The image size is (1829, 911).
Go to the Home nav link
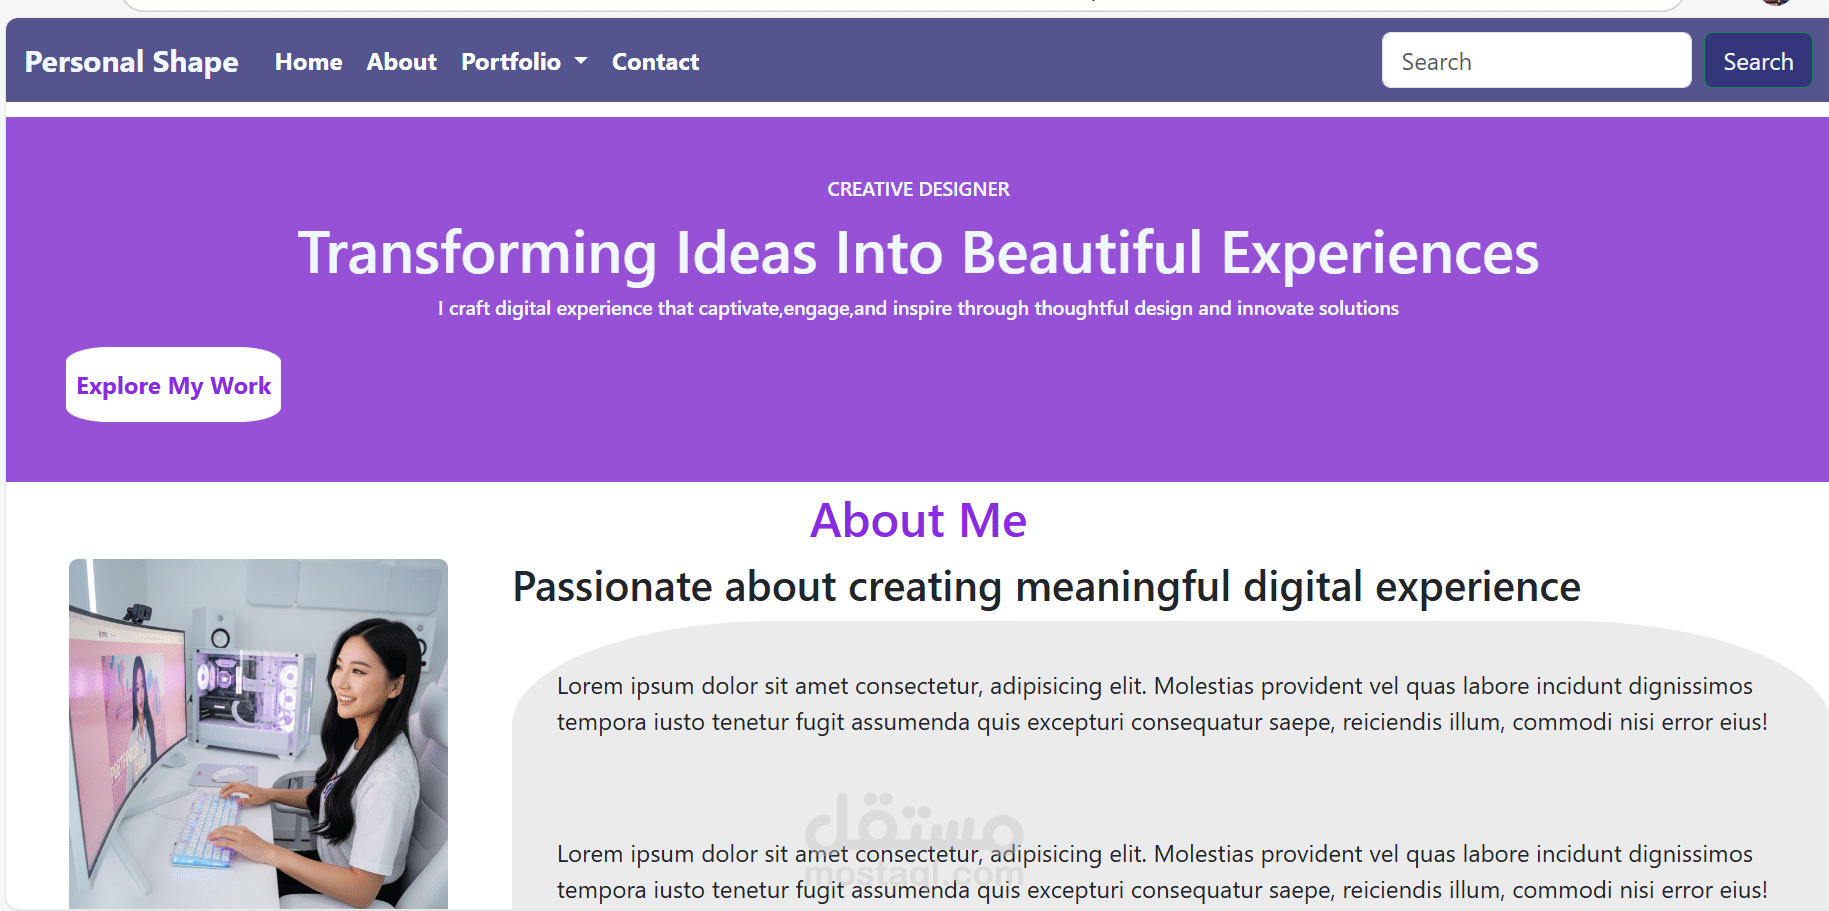coord(308,62)
